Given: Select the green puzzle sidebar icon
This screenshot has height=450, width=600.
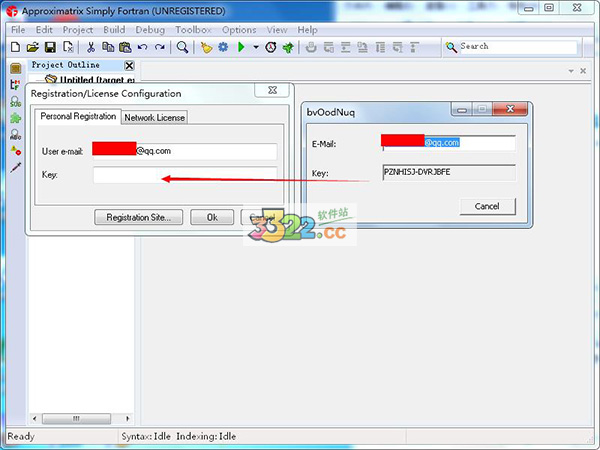Looking at the screenshot, I should pyautogui.click(x=16, y=118).
